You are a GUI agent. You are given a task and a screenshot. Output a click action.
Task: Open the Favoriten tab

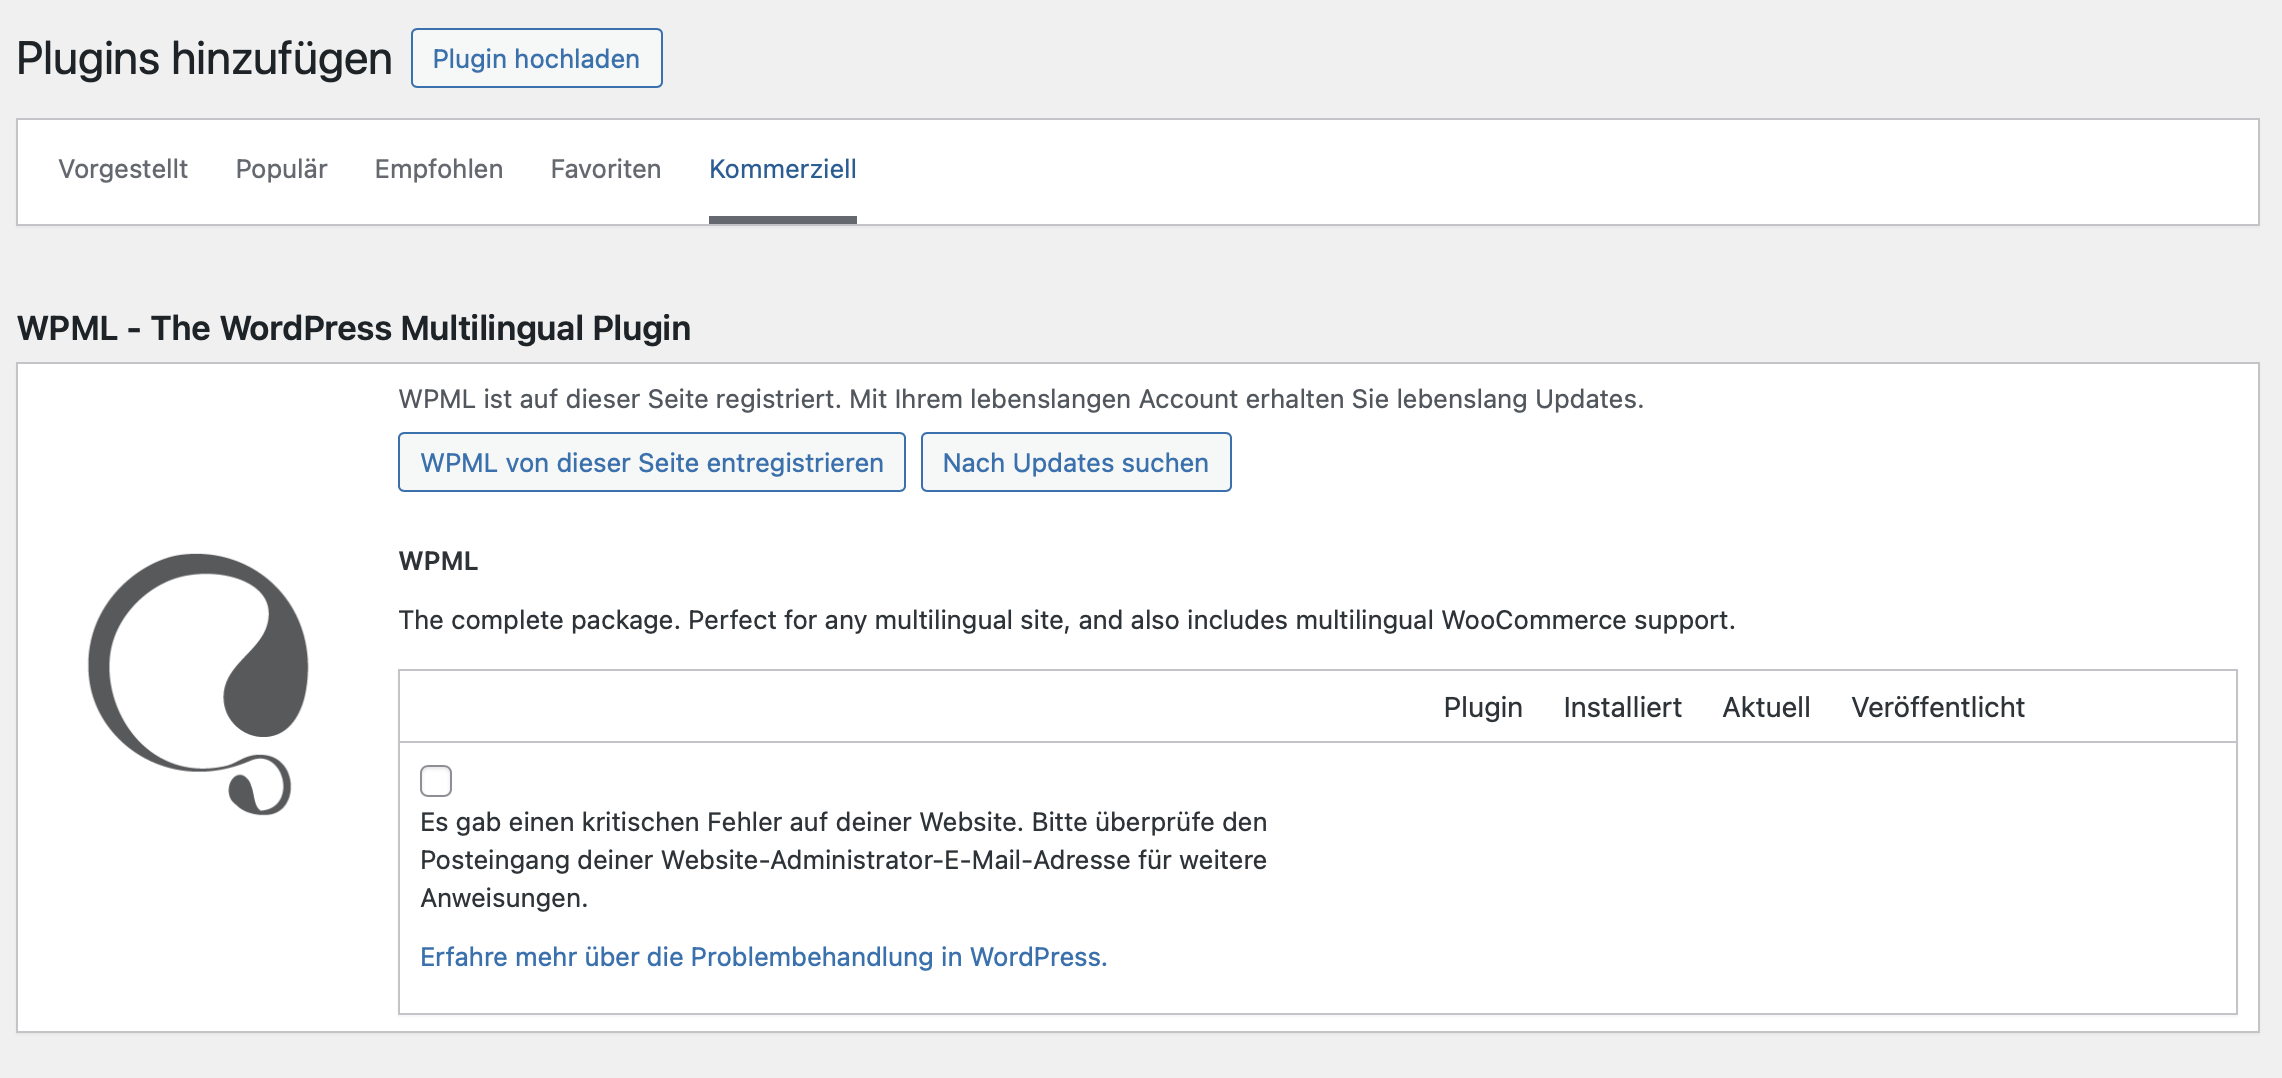(606, 169)
